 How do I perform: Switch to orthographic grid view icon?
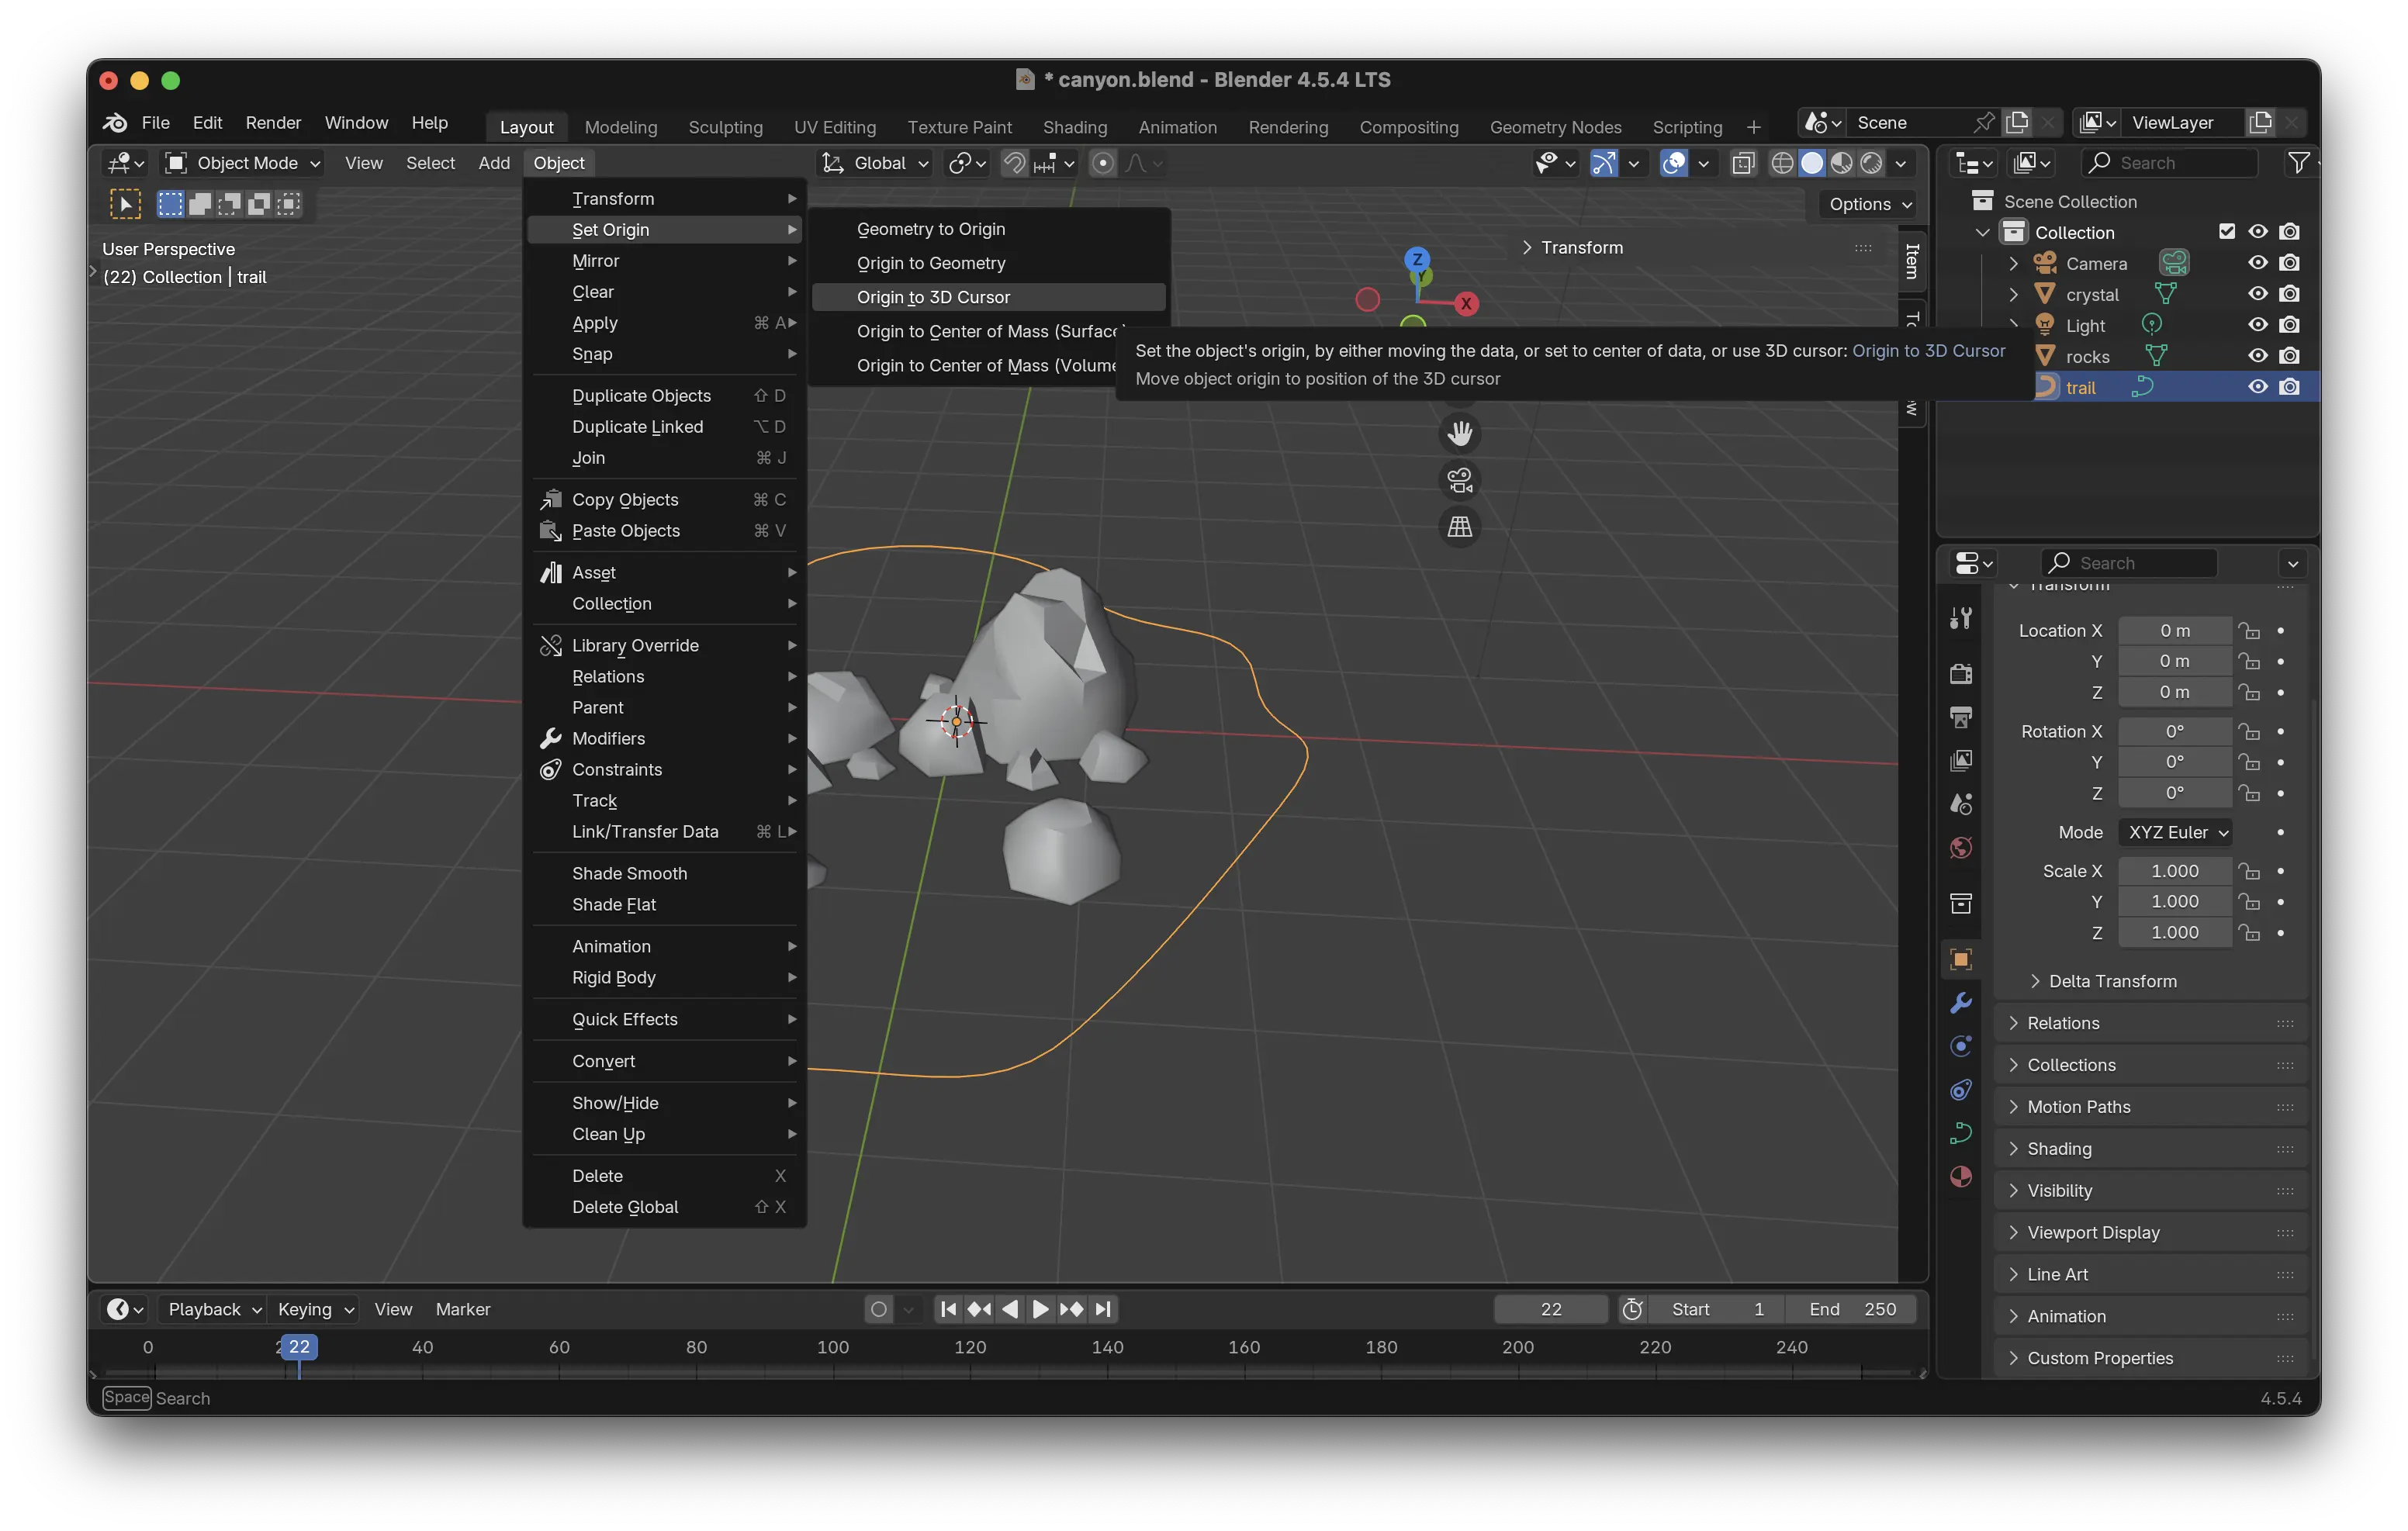pos(1459,527)
